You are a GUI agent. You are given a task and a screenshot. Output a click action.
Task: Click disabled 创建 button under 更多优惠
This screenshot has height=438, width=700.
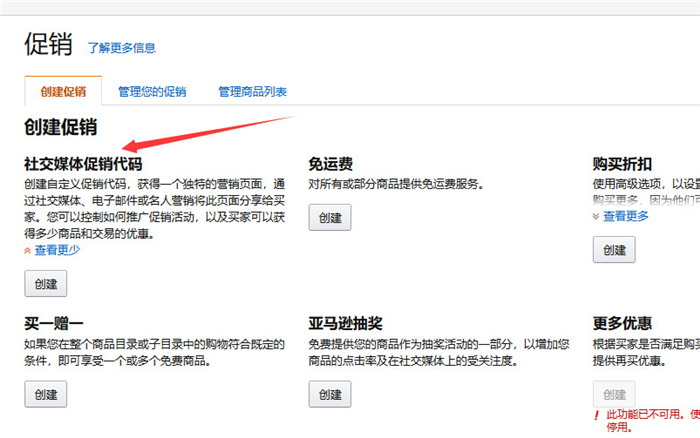pyautogui.click(x=614, y=394)
